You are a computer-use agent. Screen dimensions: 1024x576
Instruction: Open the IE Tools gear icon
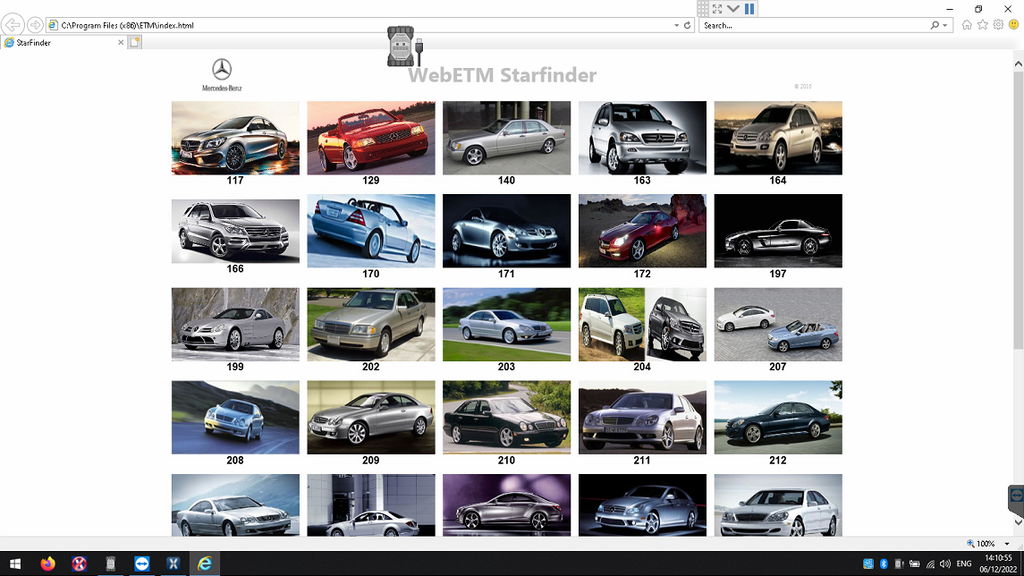[997, 25]
